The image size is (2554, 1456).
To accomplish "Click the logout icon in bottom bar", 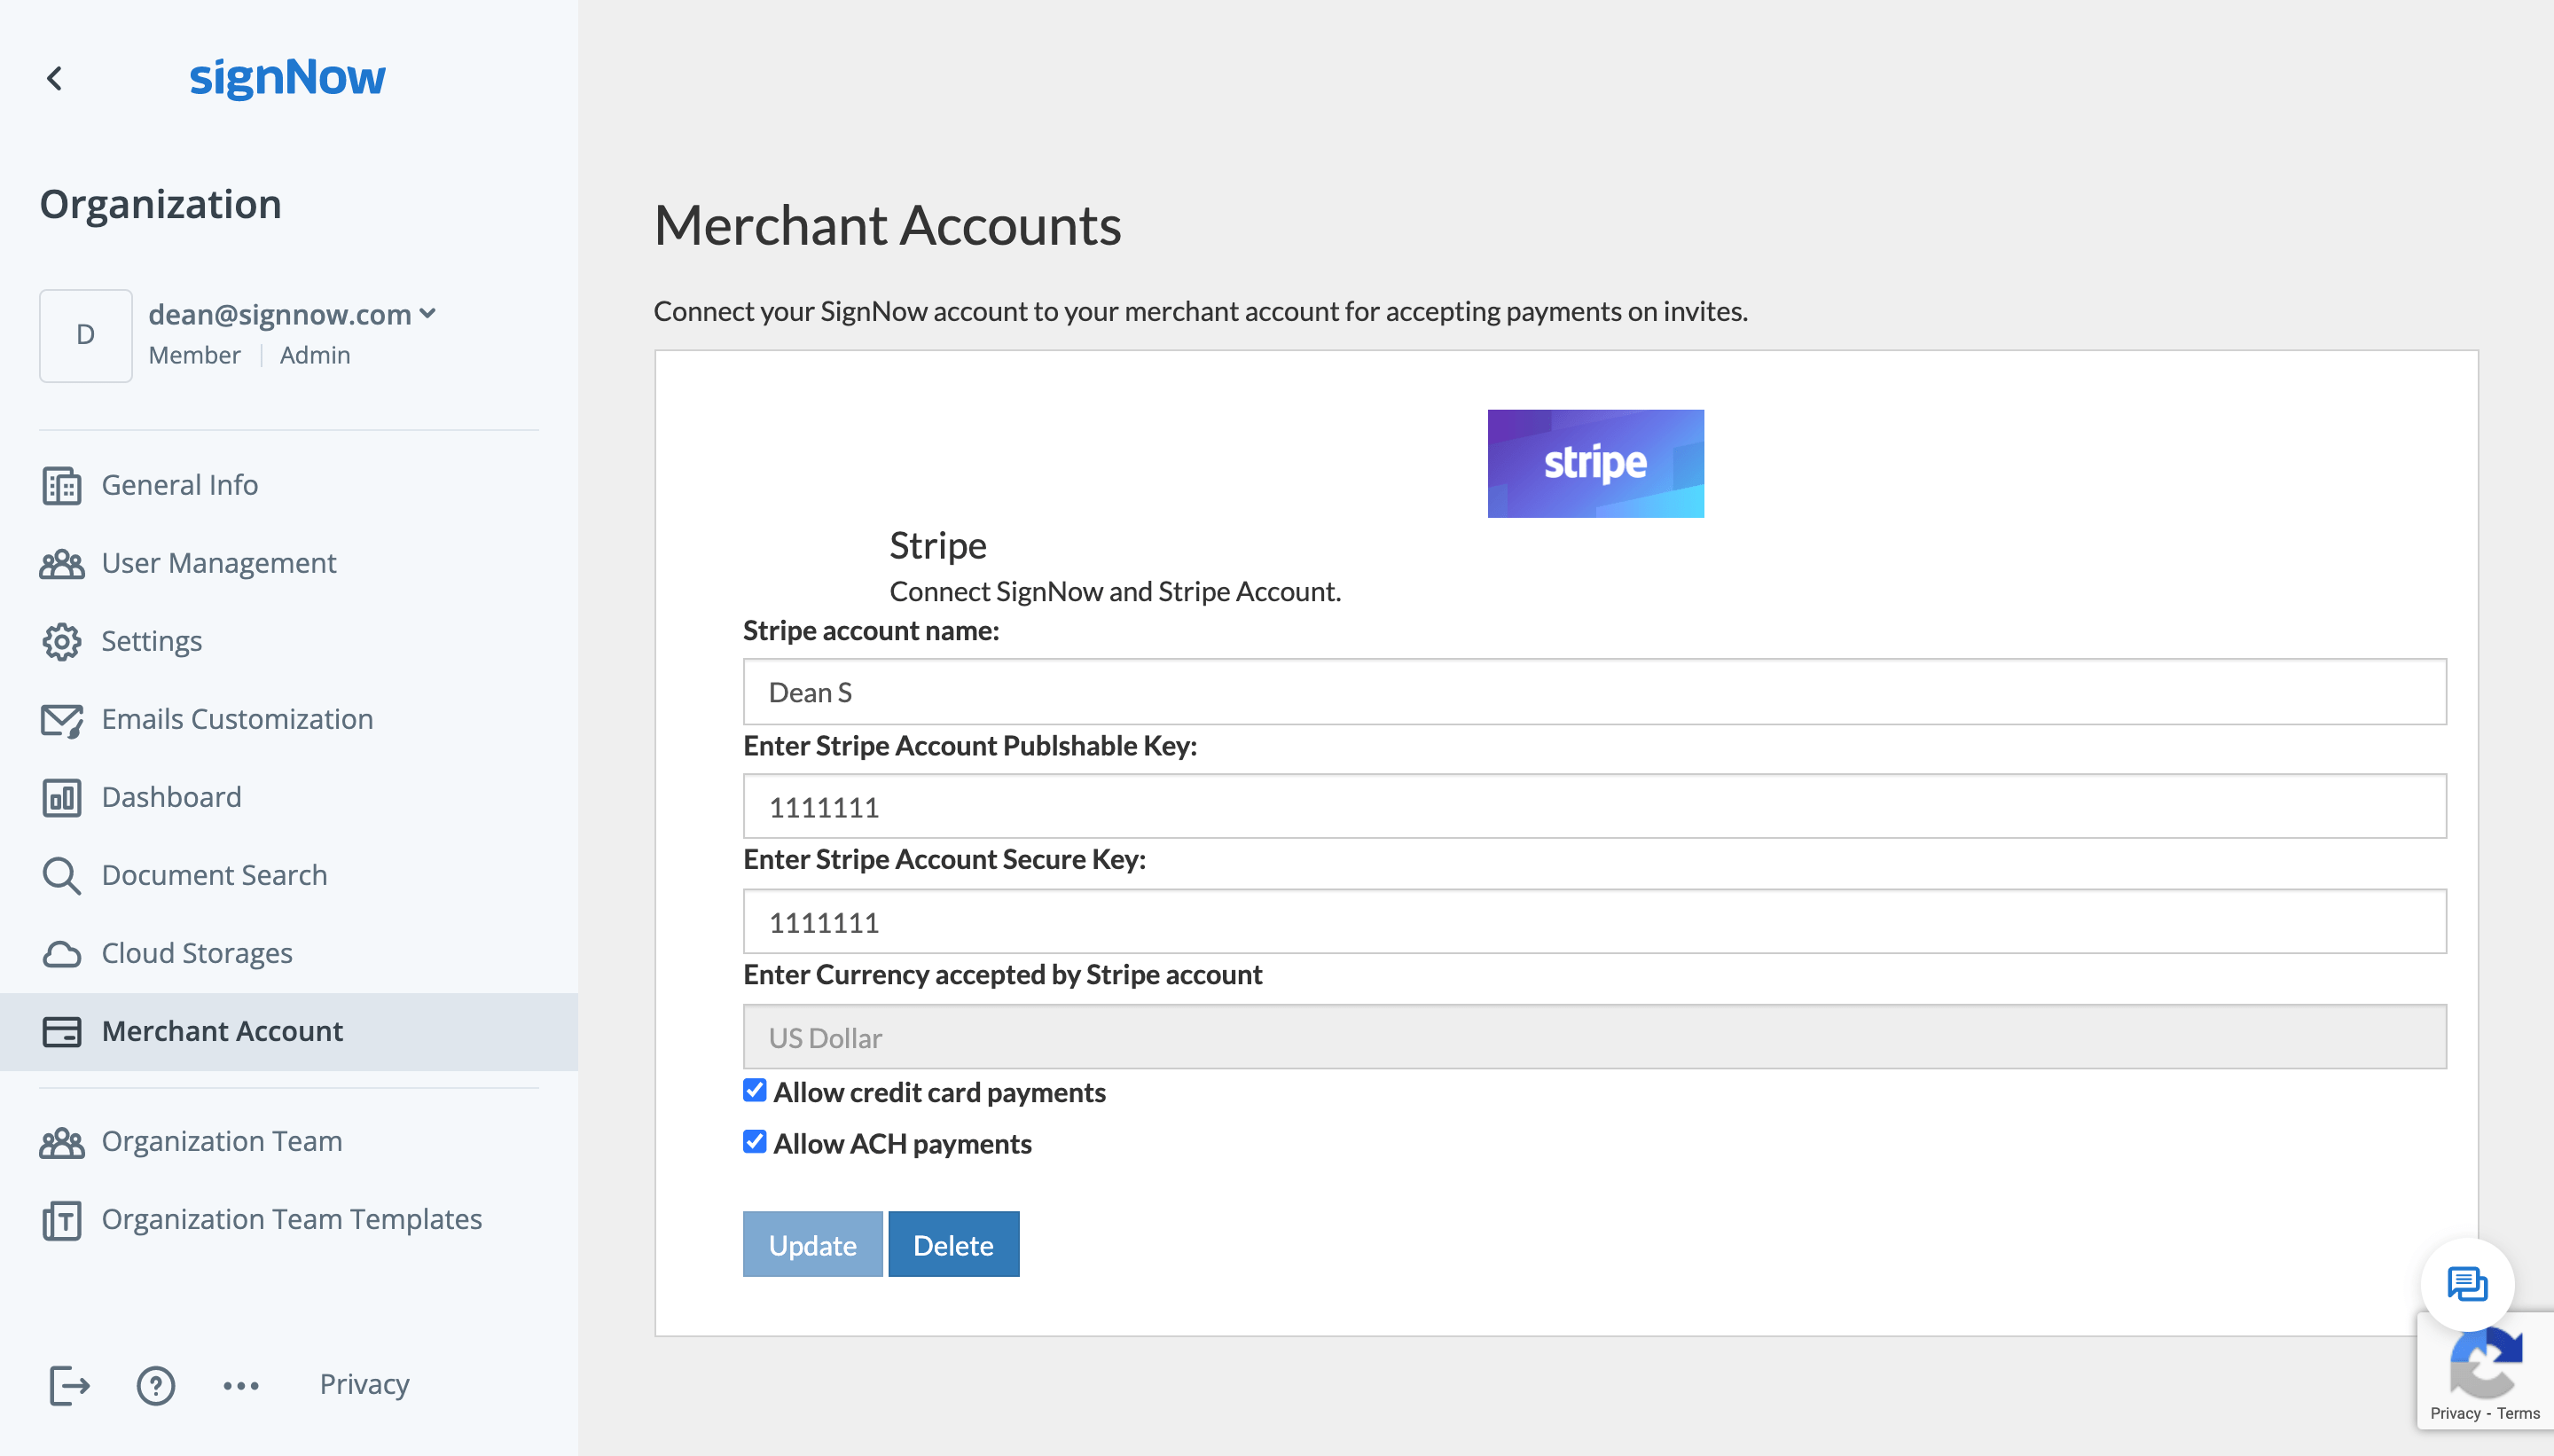I will 69,1385.
